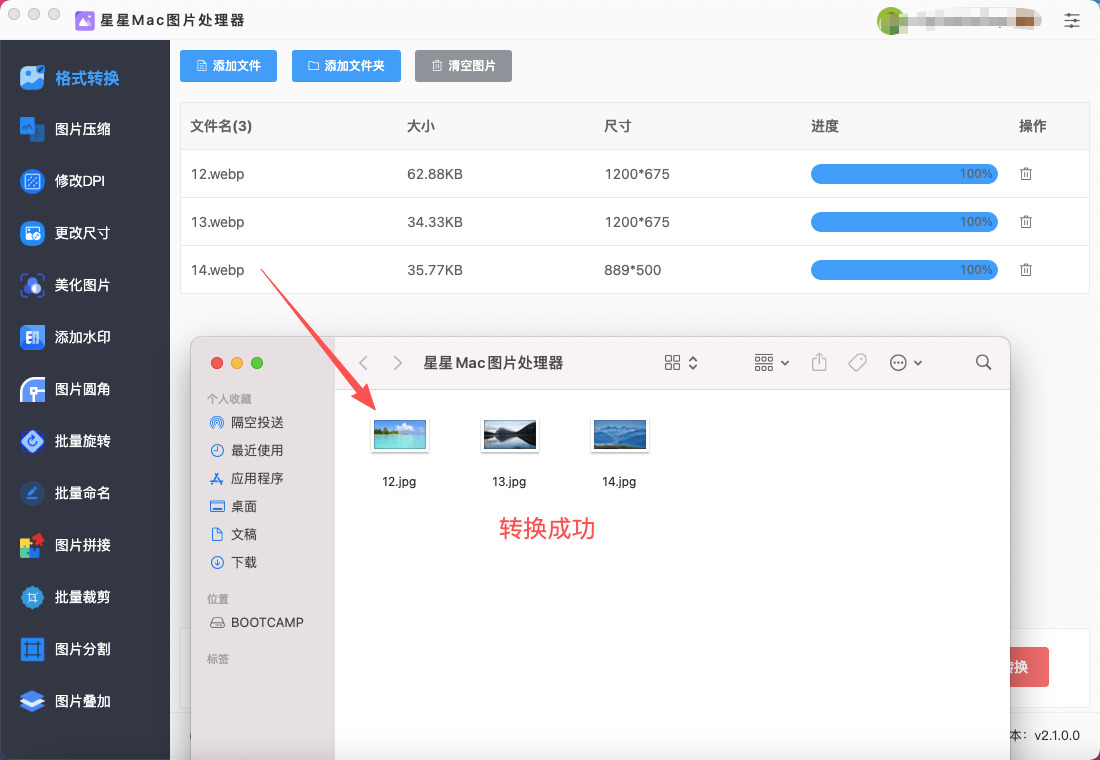Open the 批量旋转 batch rotate tool
The width and height of the screenshot is (1100, 760).
coord(82,441)
